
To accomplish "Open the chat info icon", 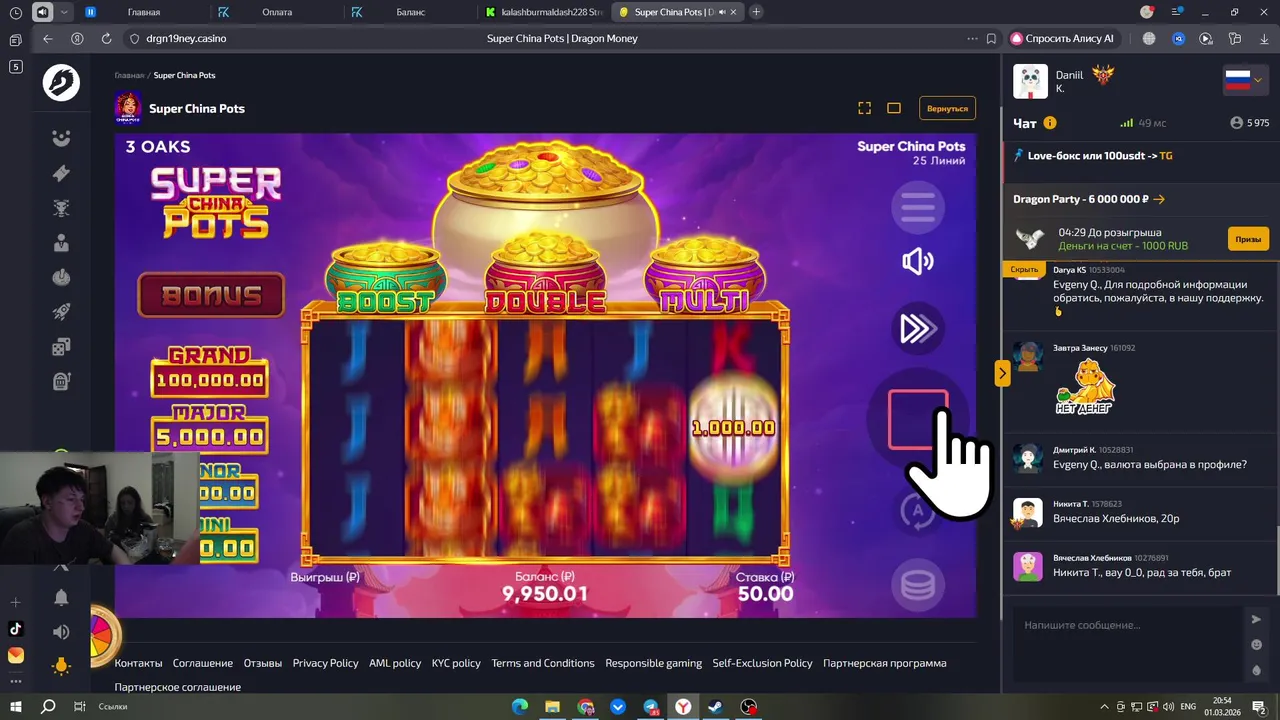I will pos(1050,123).
